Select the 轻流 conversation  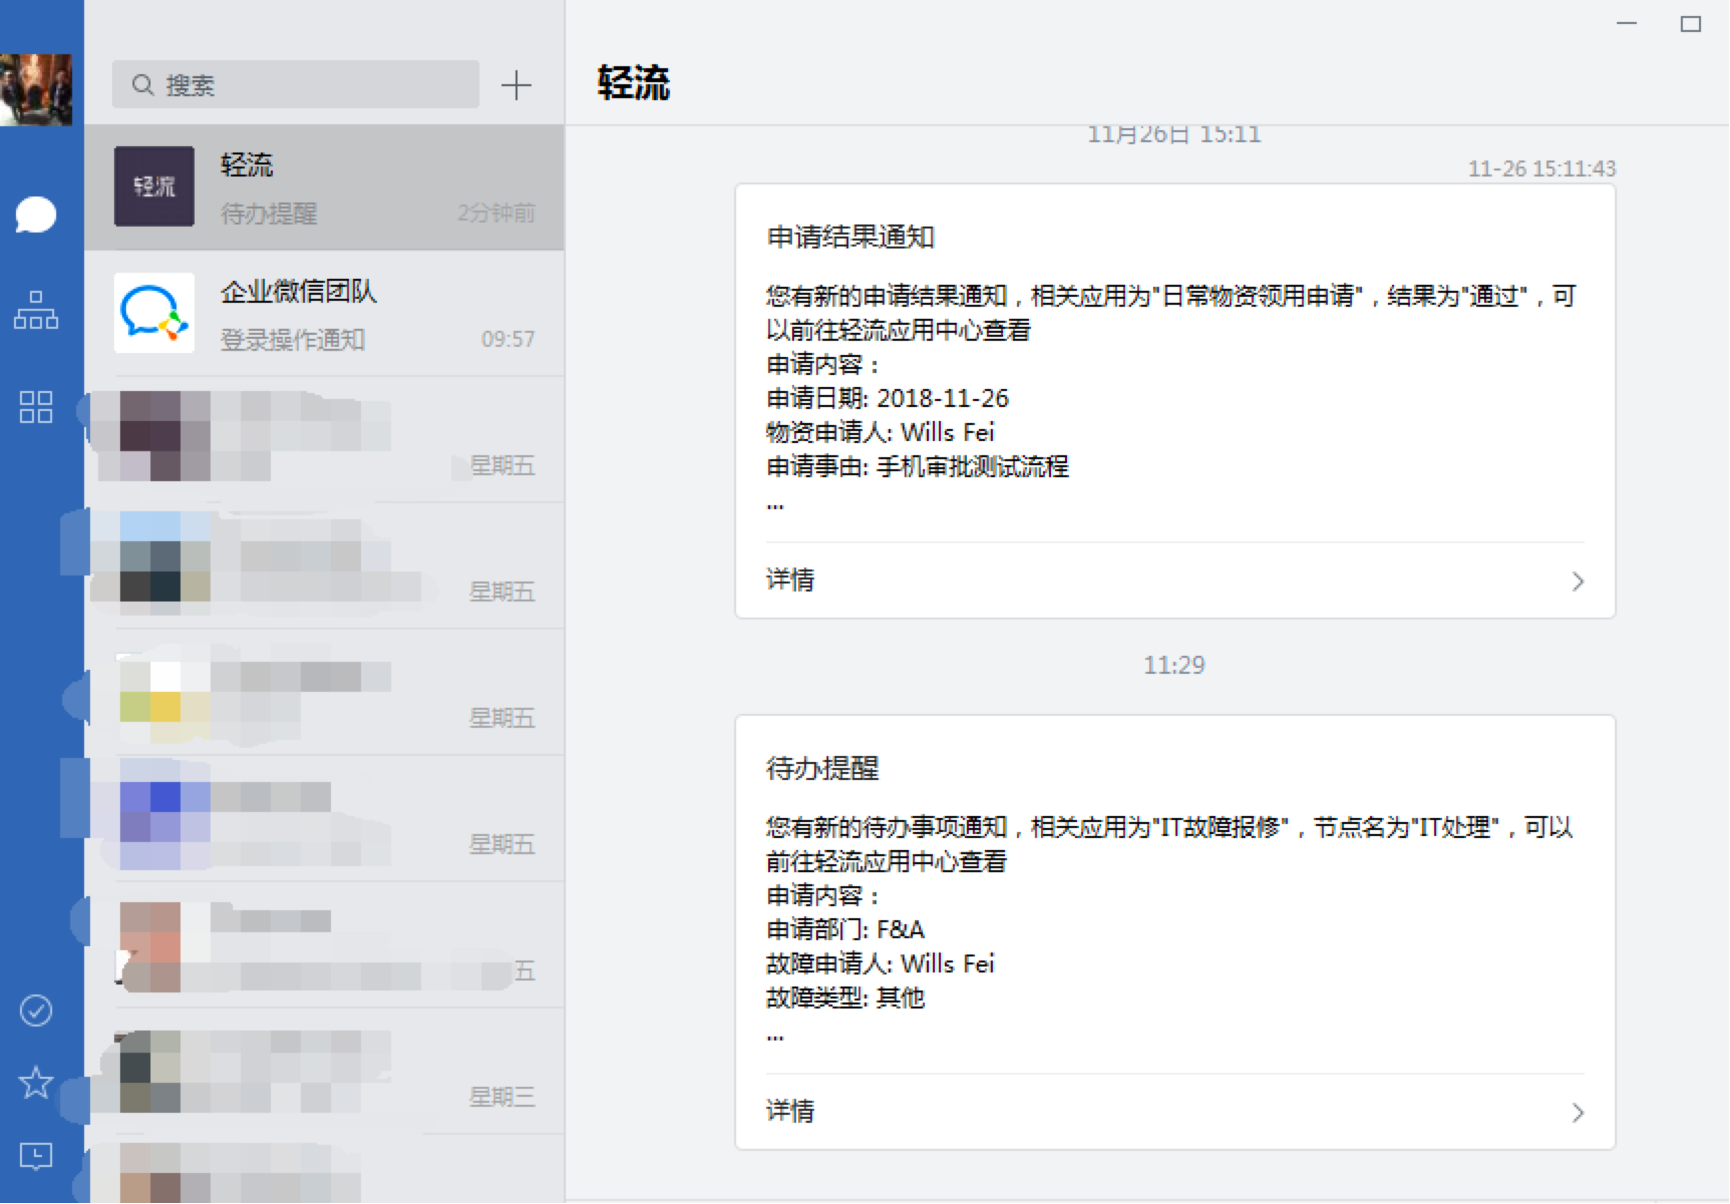[325, 188]
